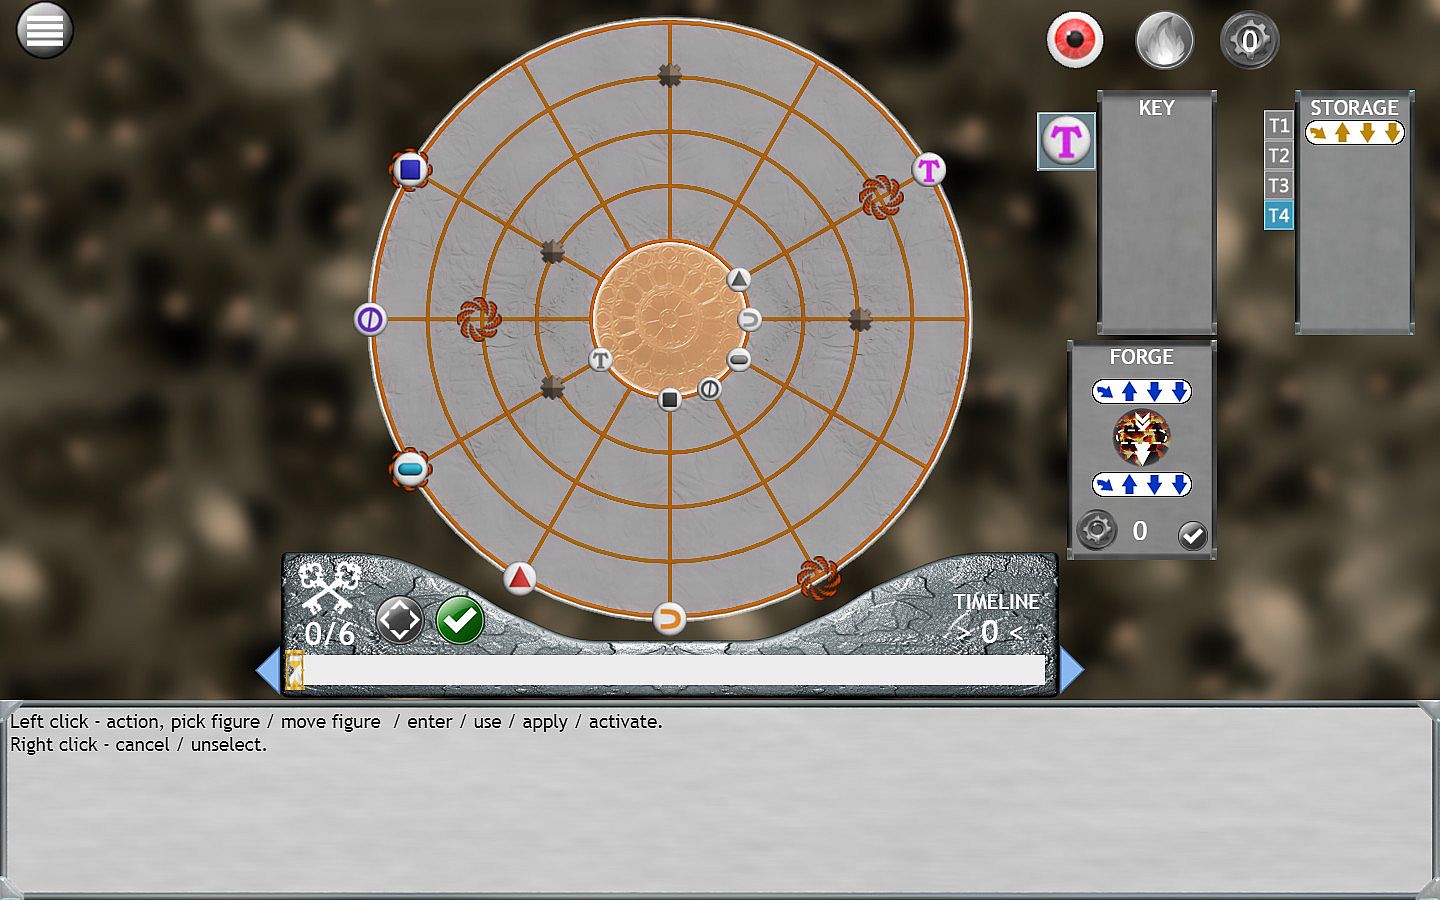Switch to the T2 storage tab

tap(1278, 155)
